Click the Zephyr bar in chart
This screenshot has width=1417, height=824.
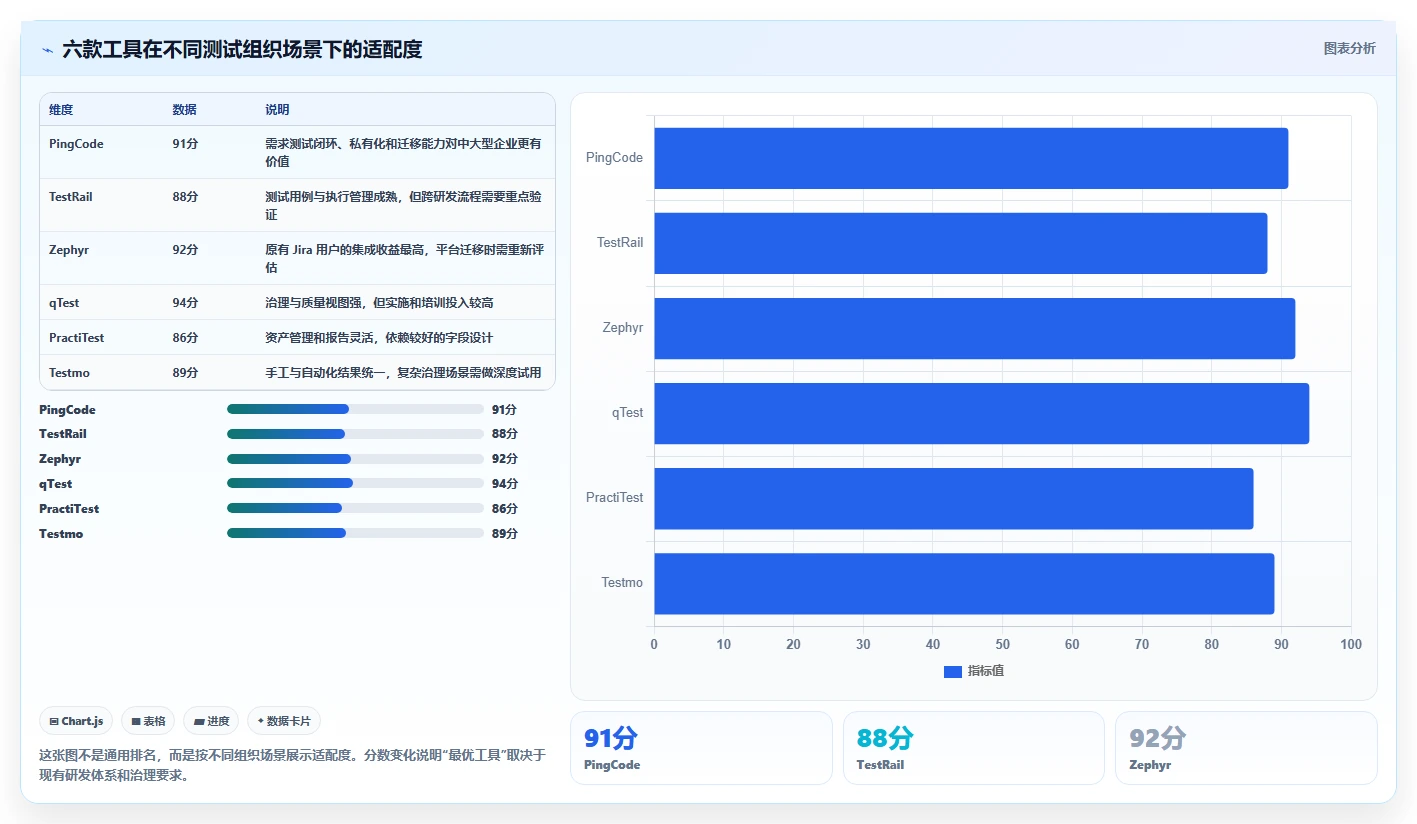point(974,328)
